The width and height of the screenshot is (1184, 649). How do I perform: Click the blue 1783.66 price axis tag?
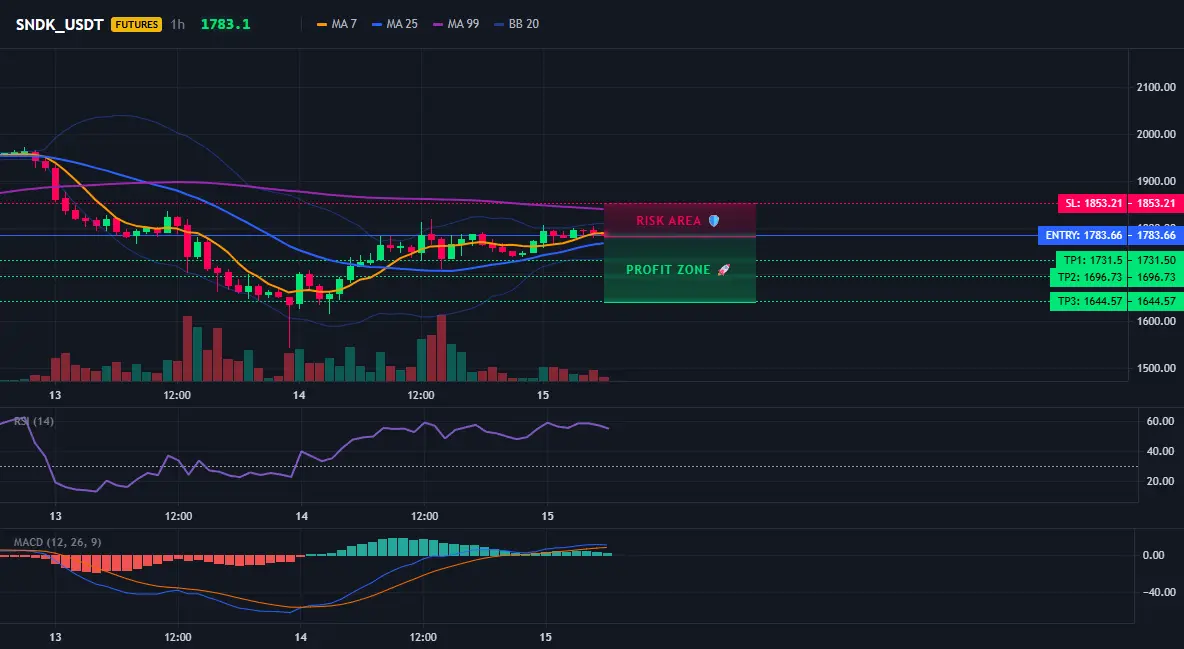(x=1156, y=236)
